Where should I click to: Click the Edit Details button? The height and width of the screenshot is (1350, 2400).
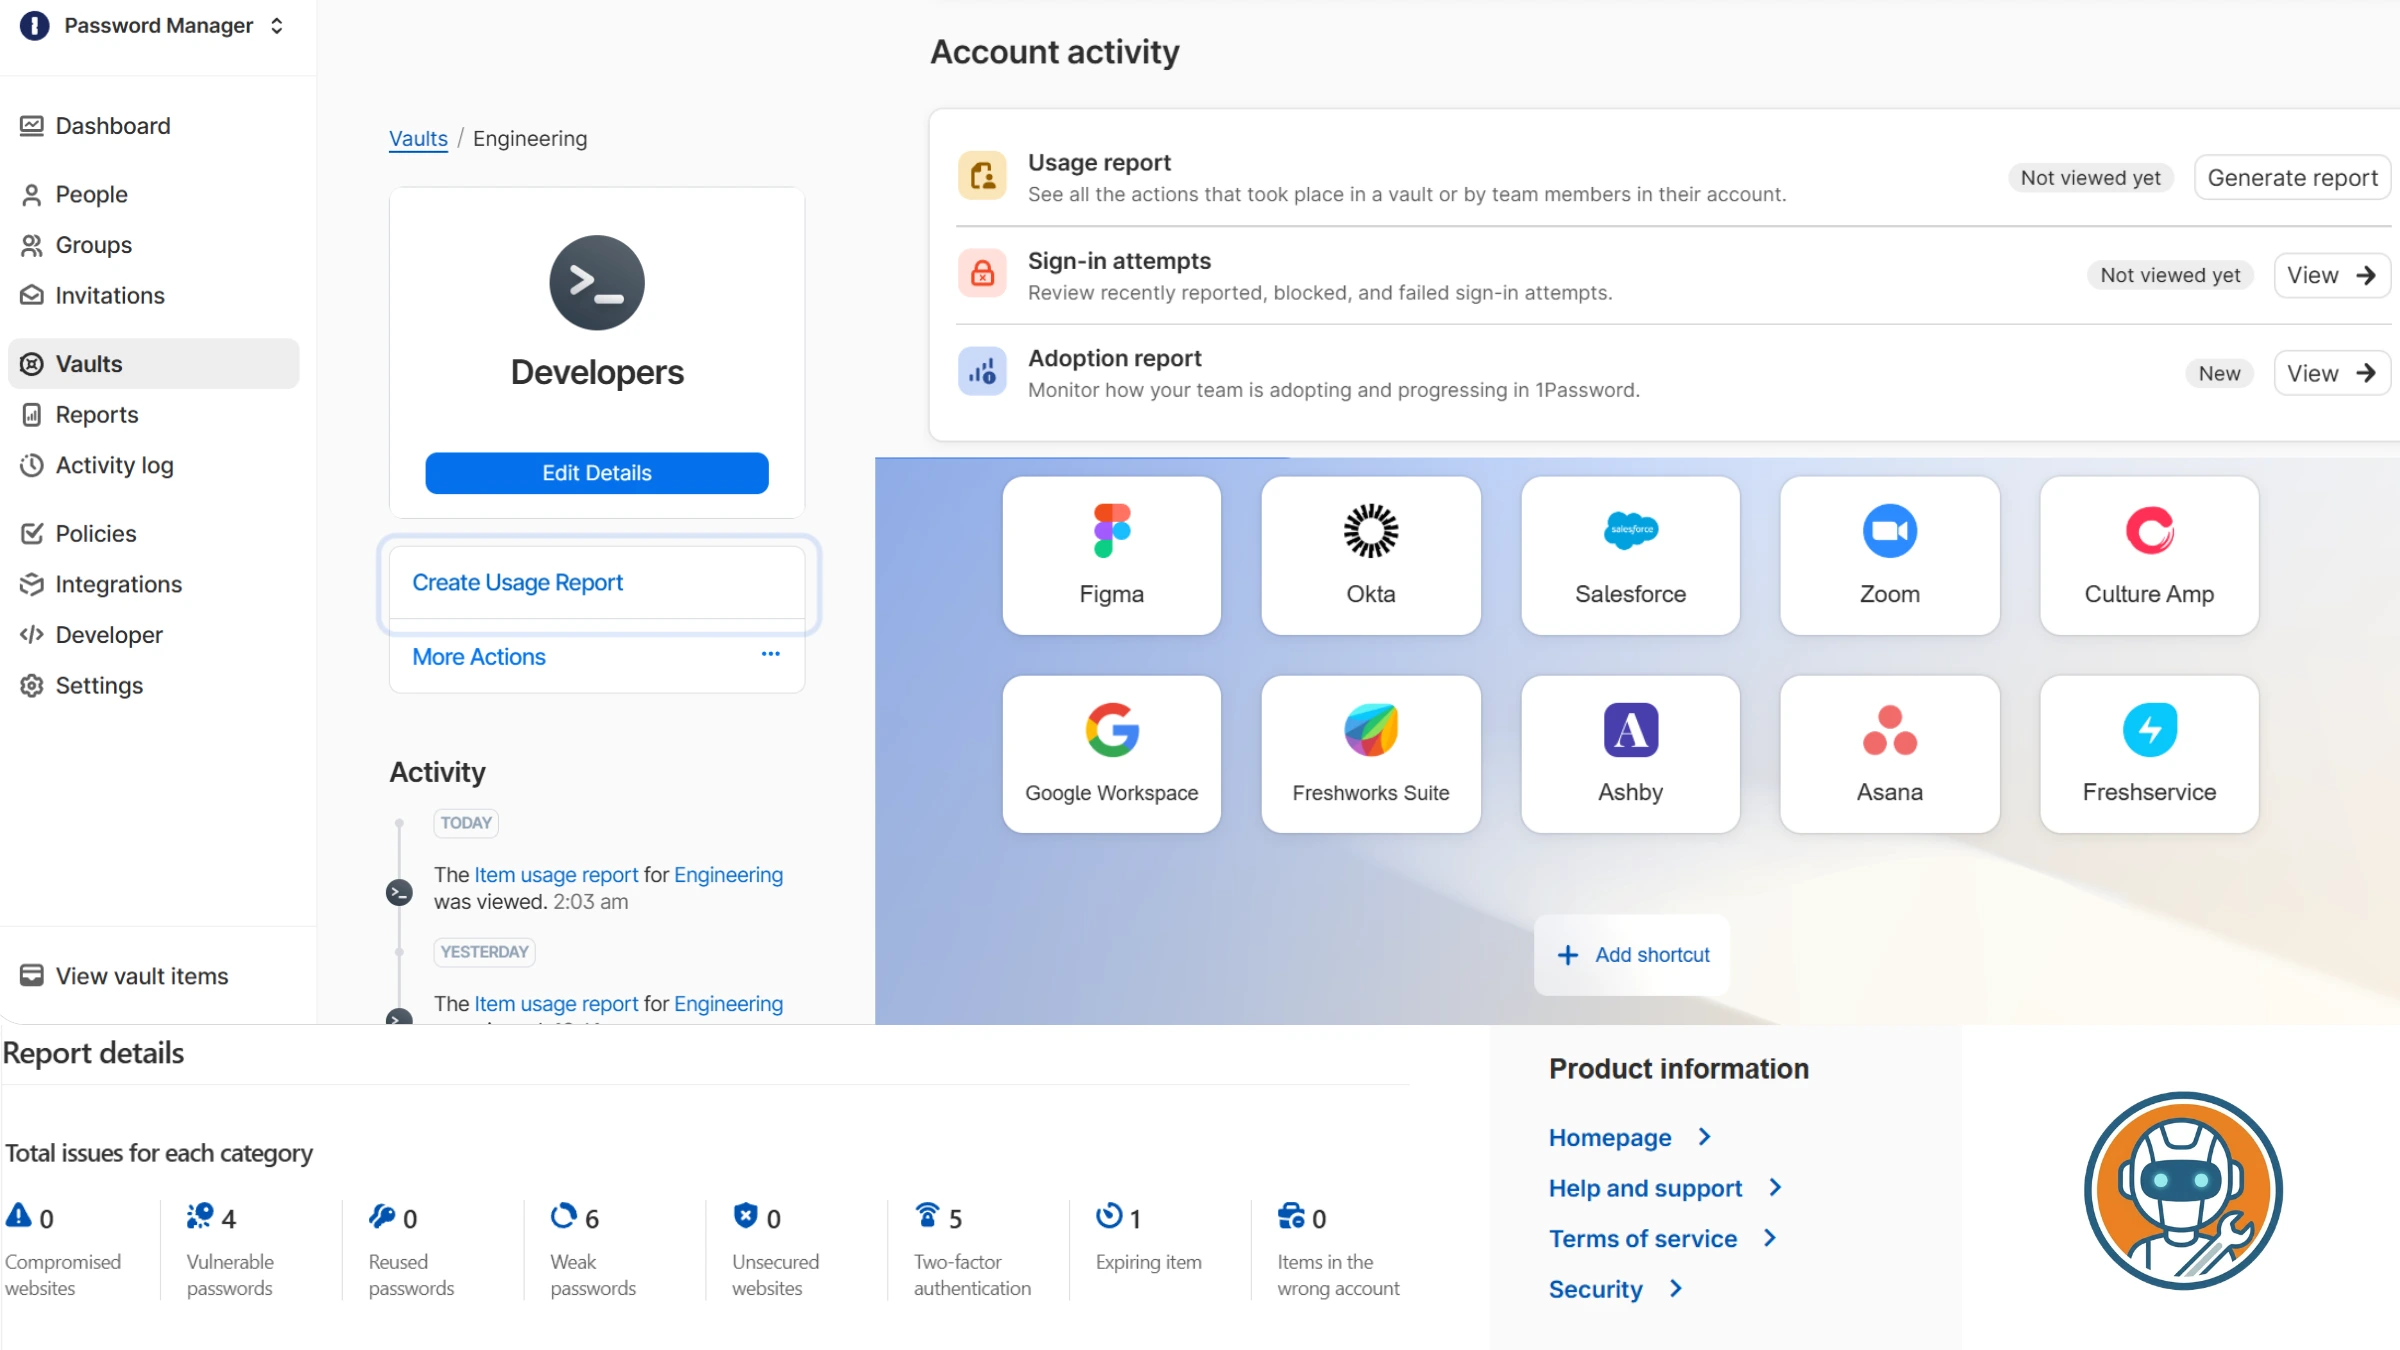click(x=596, y=472)
